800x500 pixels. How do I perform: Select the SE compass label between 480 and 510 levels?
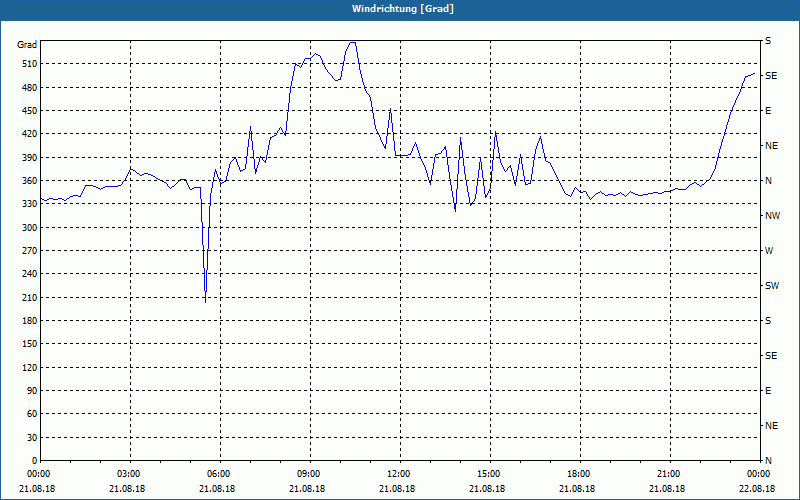click(x=771, y=76)
